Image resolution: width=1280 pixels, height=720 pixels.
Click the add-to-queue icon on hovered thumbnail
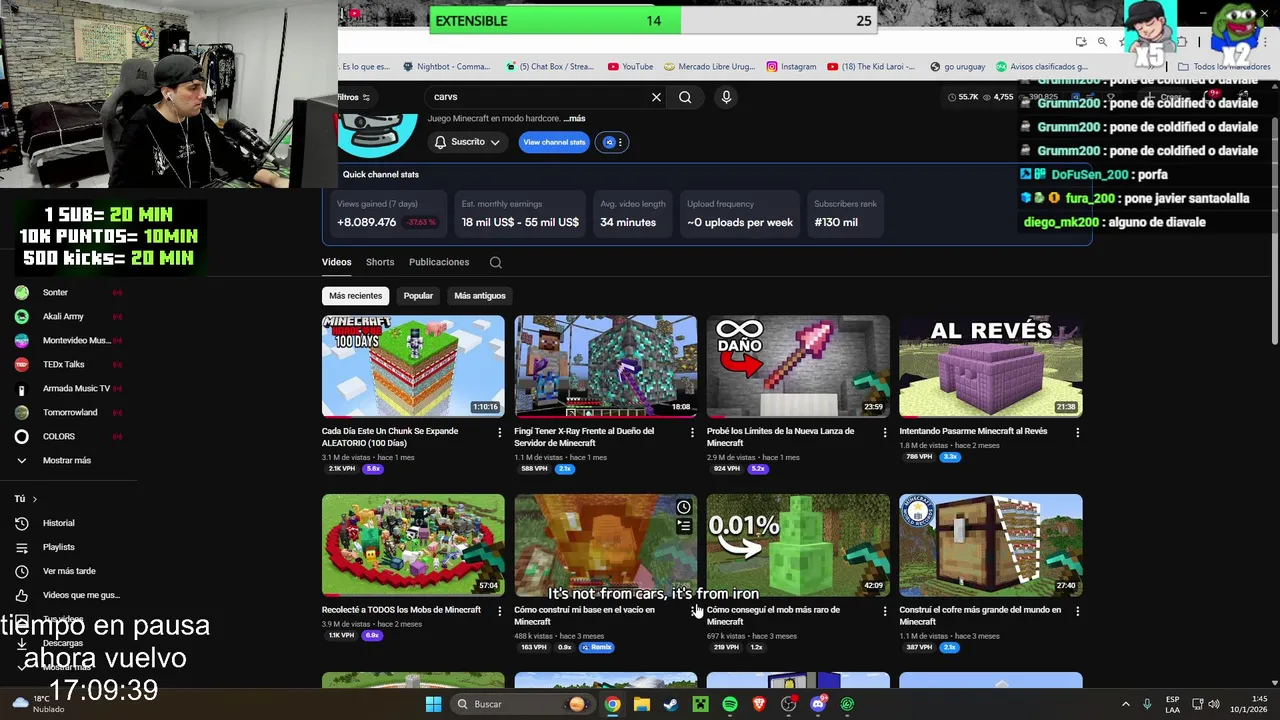coord(684,526)
